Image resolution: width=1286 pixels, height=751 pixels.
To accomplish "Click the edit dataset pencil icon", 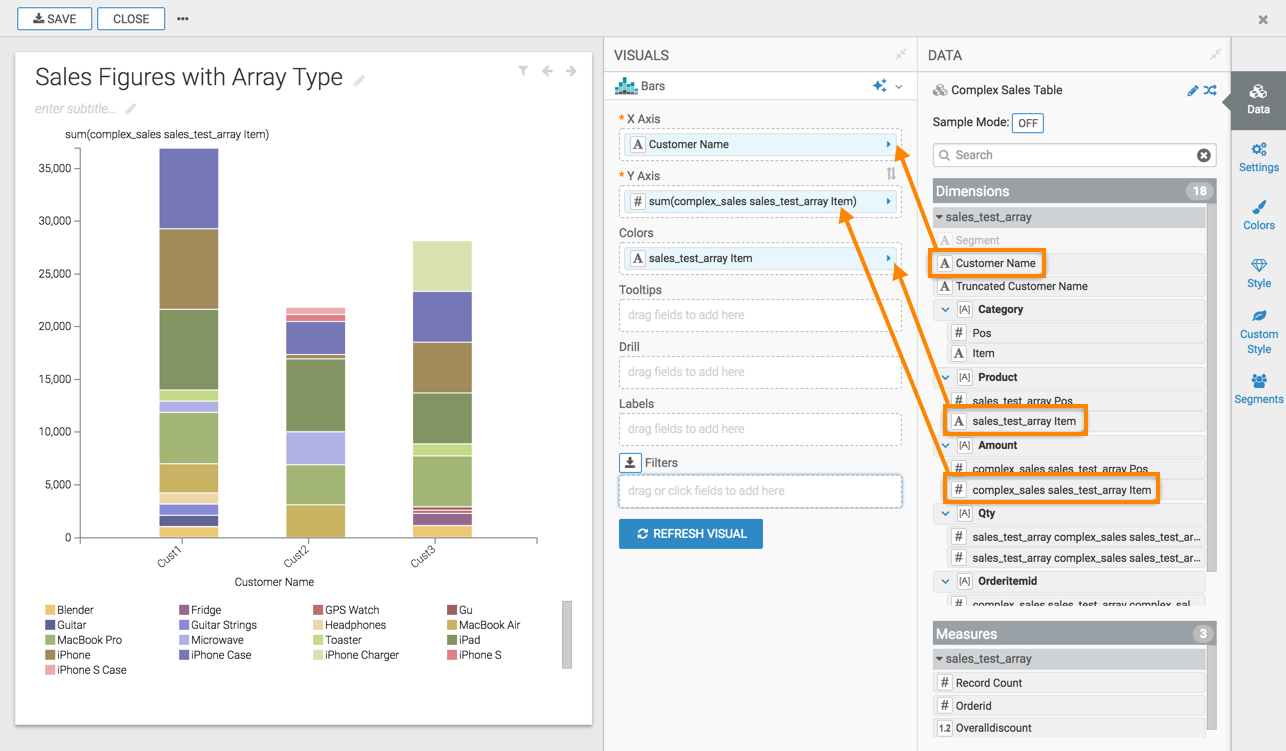I will tap(1192, 90).
